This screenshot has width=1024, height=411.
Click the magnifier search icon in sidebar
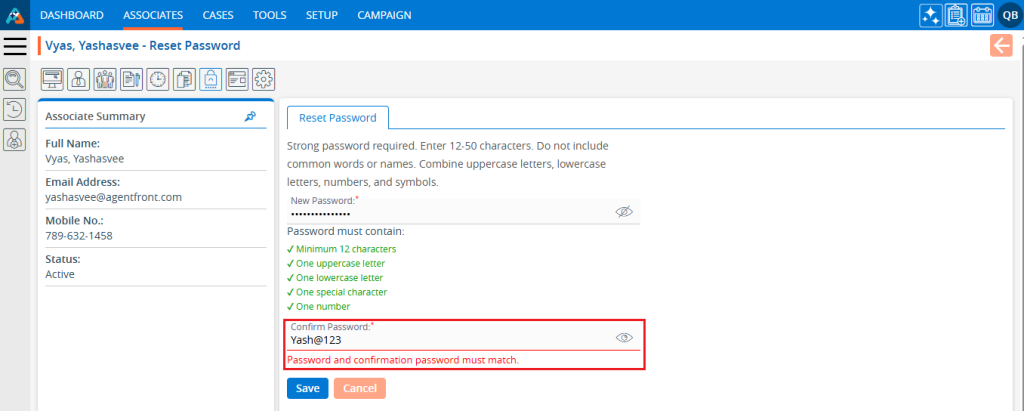(15, 79)
